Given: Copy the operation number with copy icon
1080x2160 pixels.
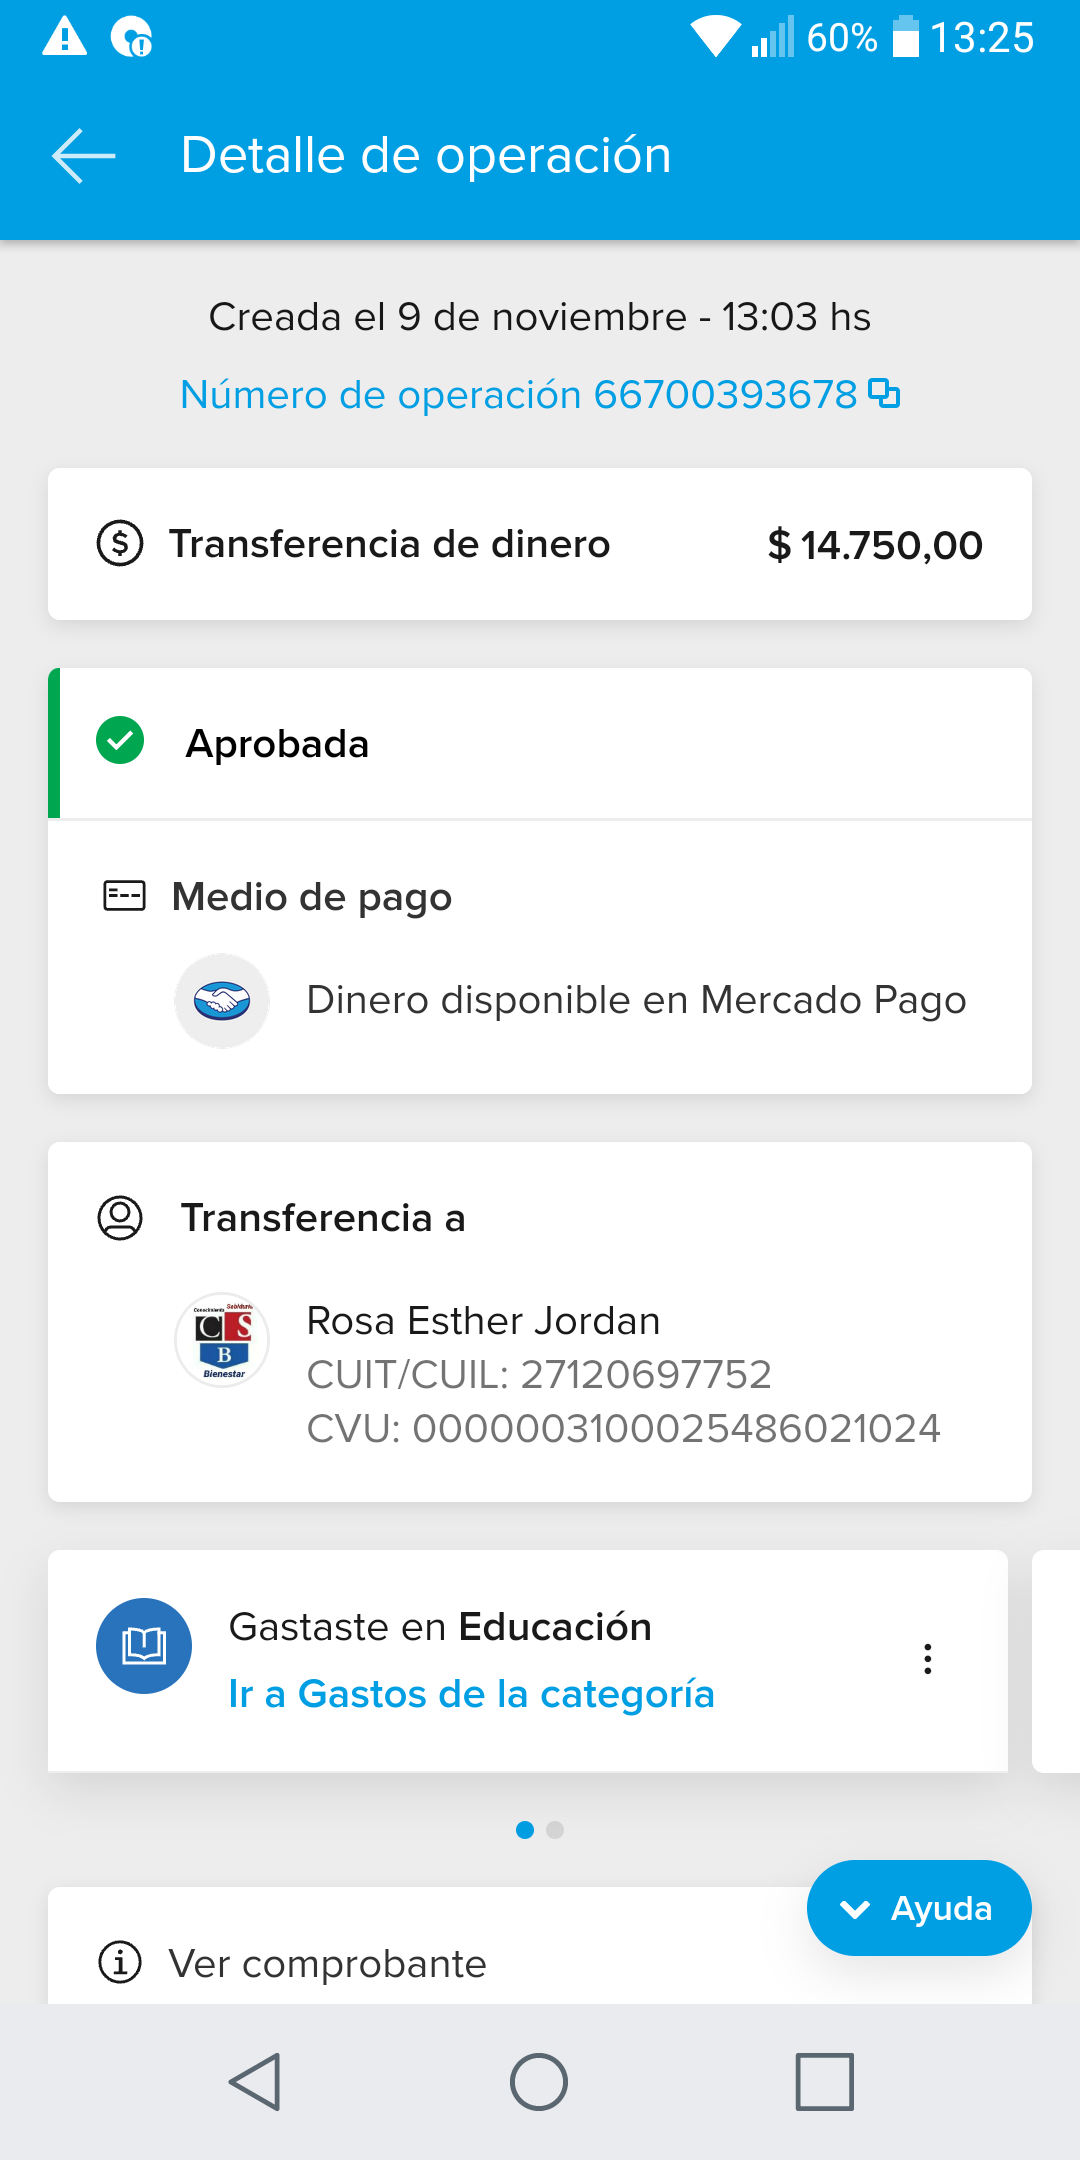Looking at the screenshot, I should point(884,394).
